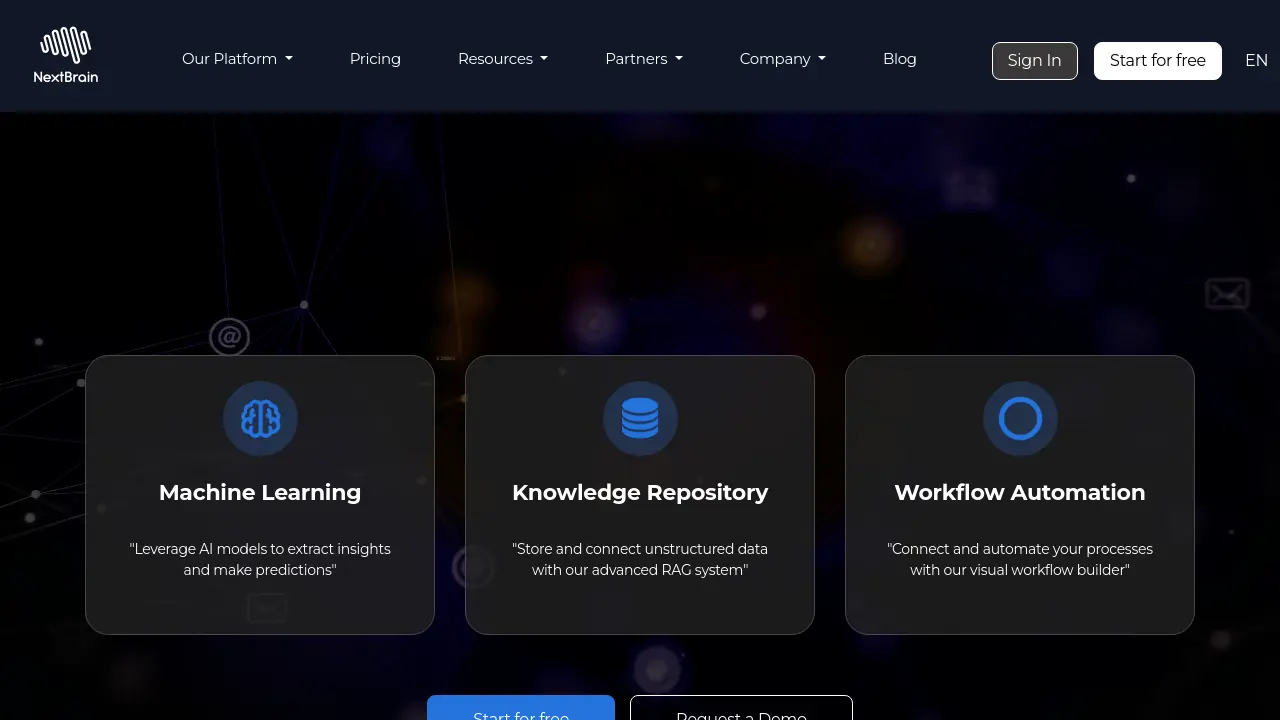The image size is (1280, 720).
Task: Sign in to your account
Action: (1034, 60)
